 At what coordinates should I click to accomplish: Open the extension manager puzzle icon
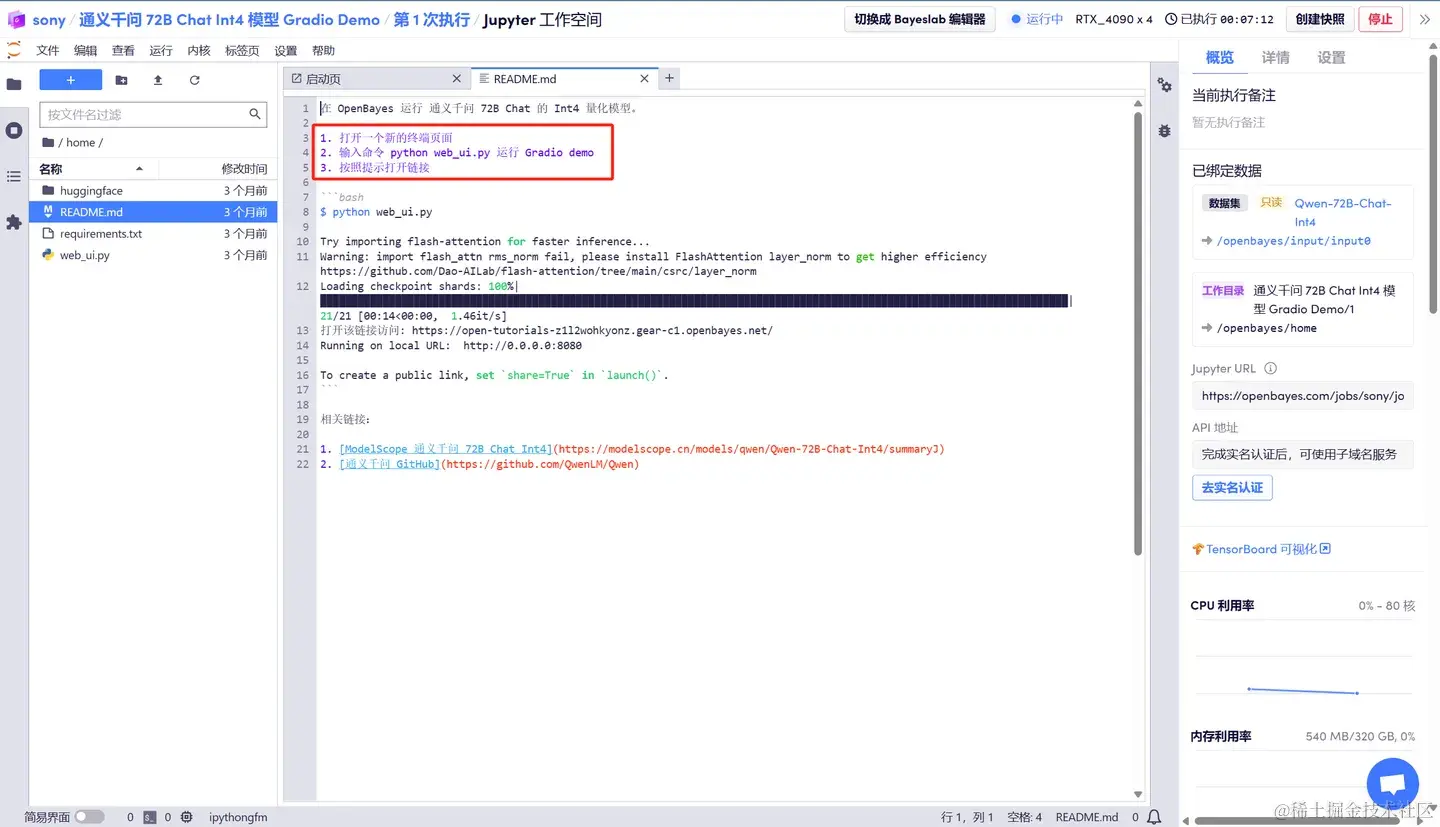tap(14, 222)
